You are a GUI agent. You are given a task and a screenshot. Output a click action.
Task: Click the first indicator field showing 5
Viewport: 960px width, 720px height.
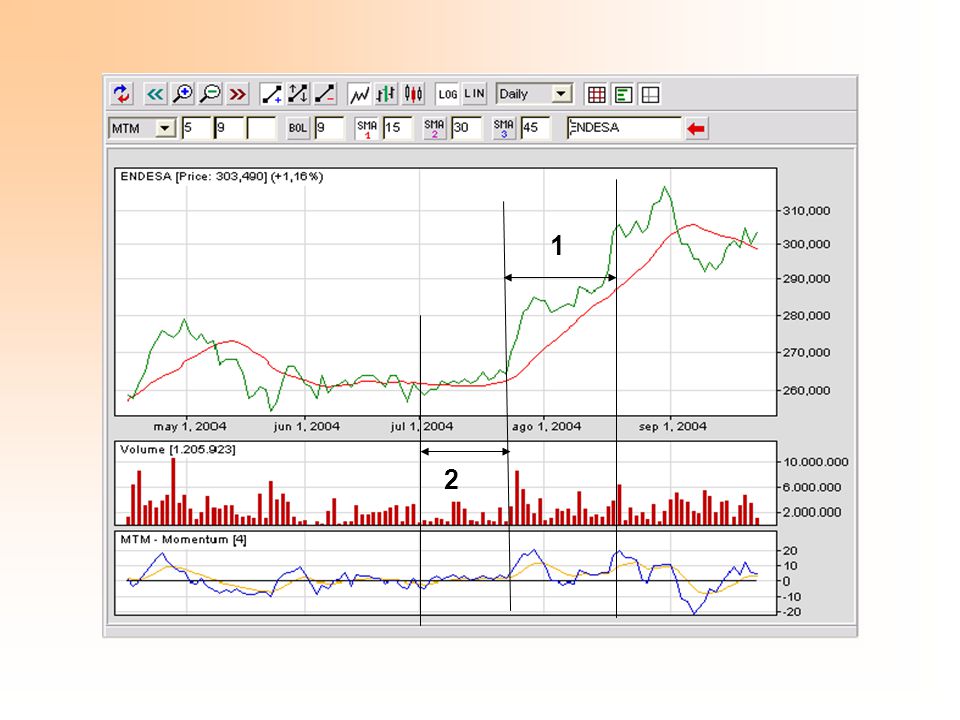pos(197,128)
